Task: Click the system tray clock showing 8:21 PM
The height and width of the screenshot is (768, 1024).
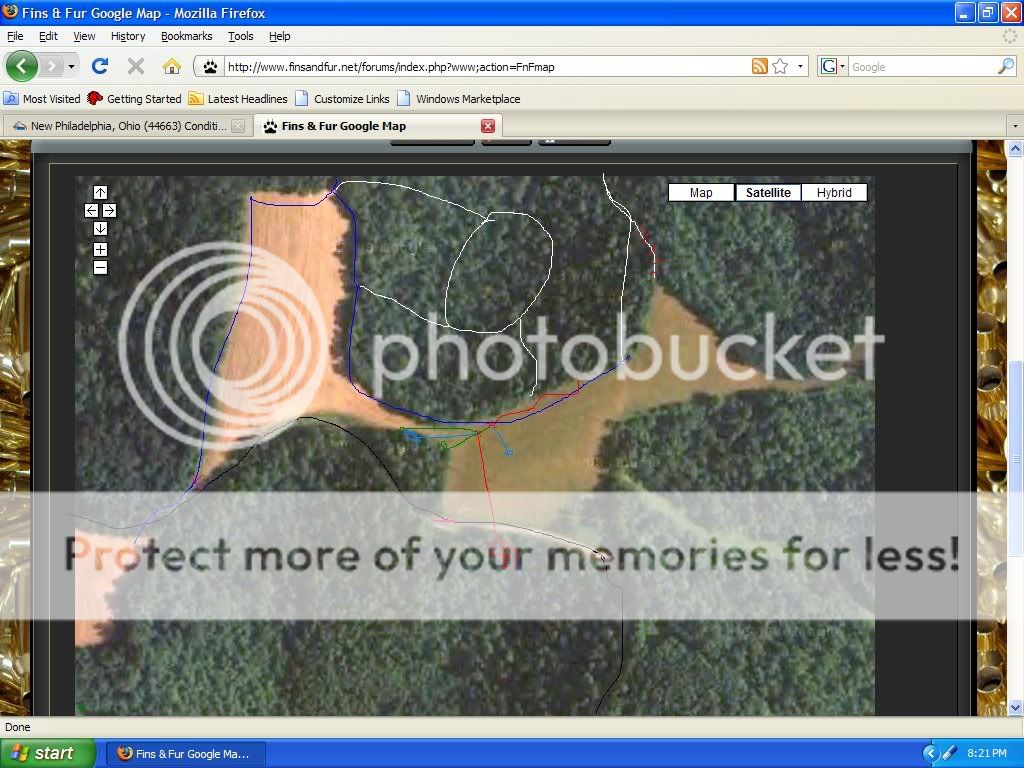Action: 986,754
